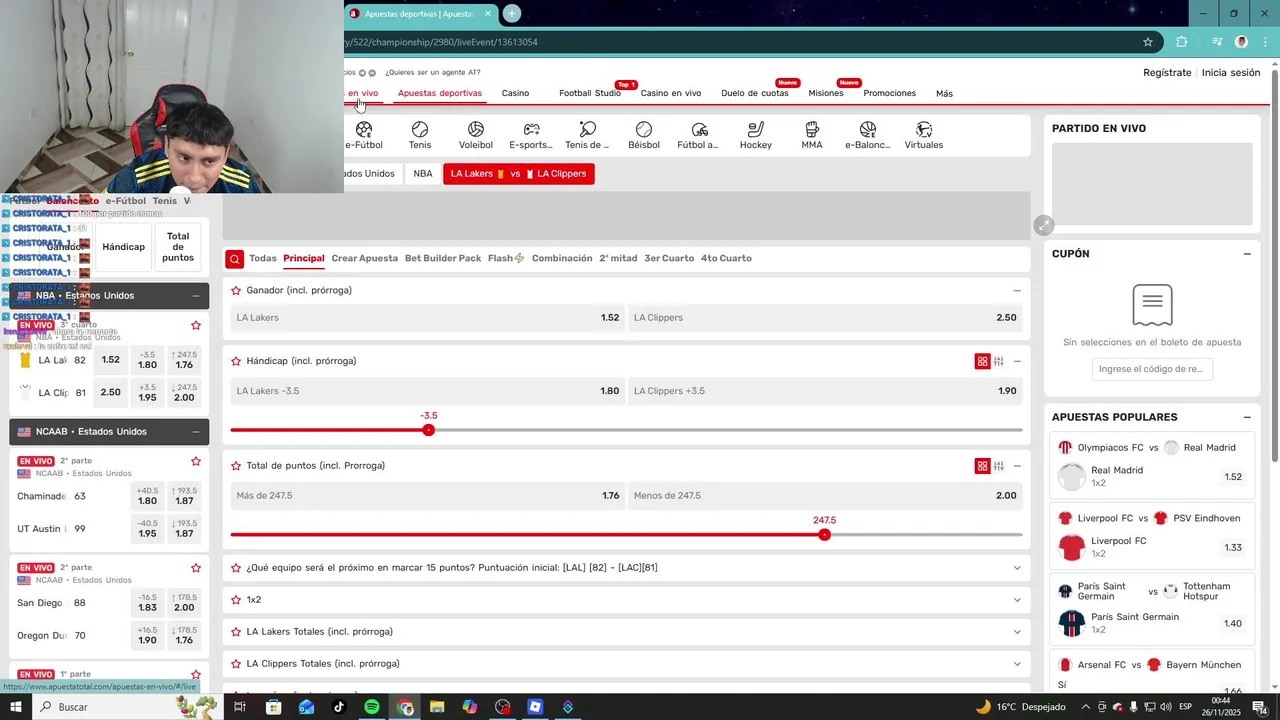Screen dimensions: 1280x720
Task: Open Total de puntos lines settings icon
Action: [999, 466]
